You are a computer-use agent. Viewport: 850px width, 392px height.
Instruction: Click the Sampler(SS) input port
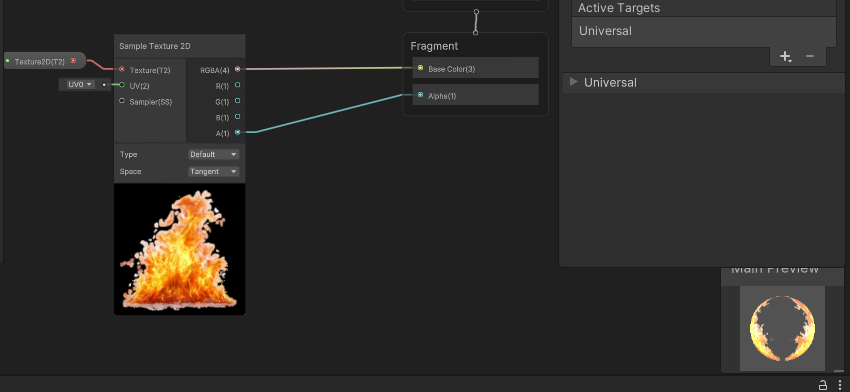click(121, 101)
